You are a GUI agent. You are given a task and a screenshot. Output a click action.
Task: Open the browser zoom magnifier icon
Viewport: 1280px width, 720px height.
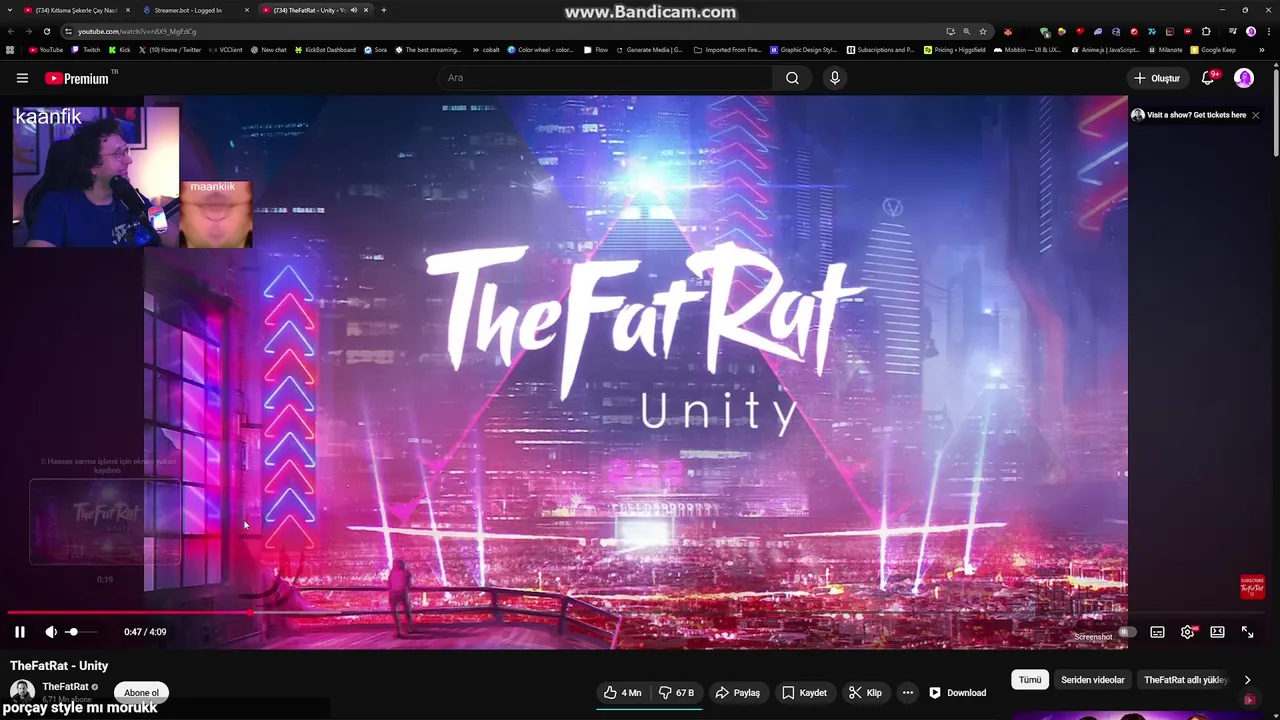click(966, 31)
